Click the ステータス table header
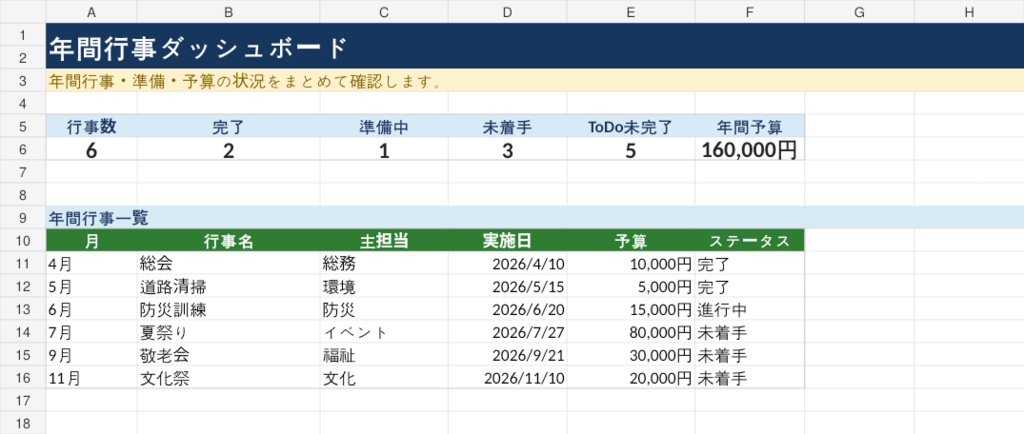Screen dimensions: 1024x434 click(x=750, y=241)
